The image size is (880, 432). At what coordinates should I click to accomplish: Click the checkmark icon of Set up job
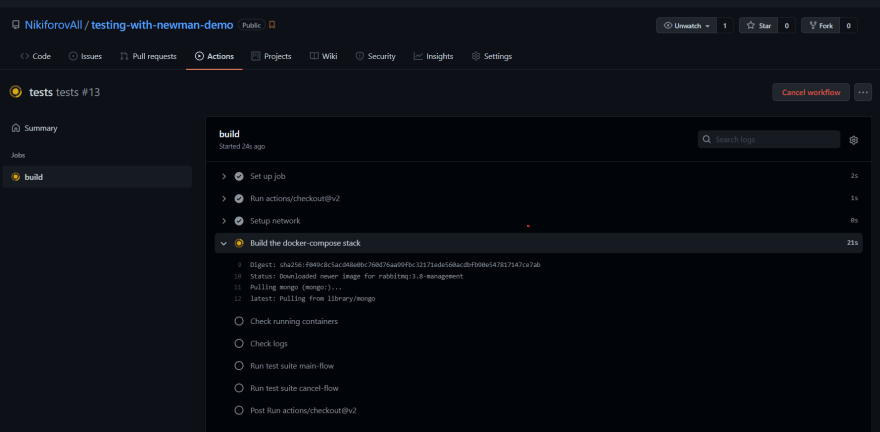pos(239,176)
